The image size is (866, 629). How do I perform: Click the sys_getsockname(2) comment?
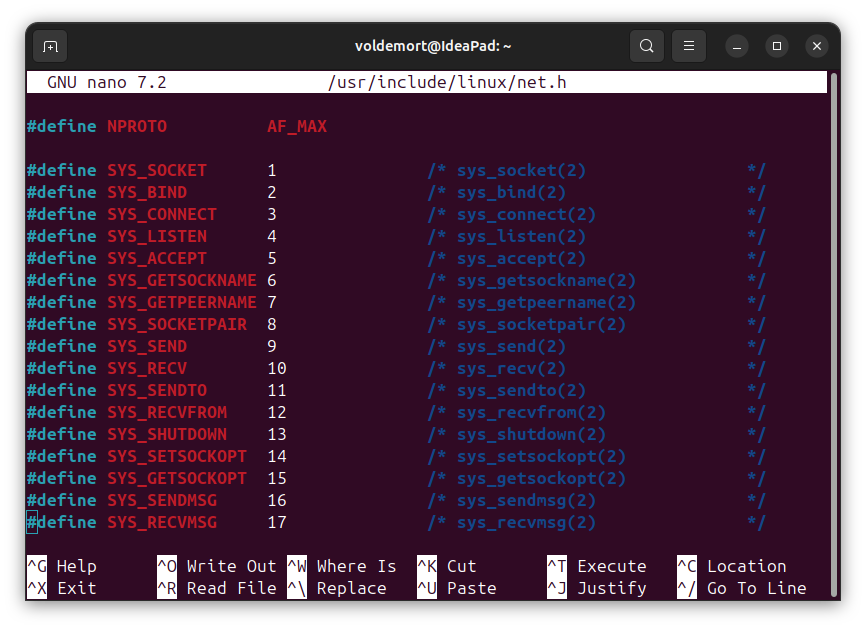coord(546,281)
